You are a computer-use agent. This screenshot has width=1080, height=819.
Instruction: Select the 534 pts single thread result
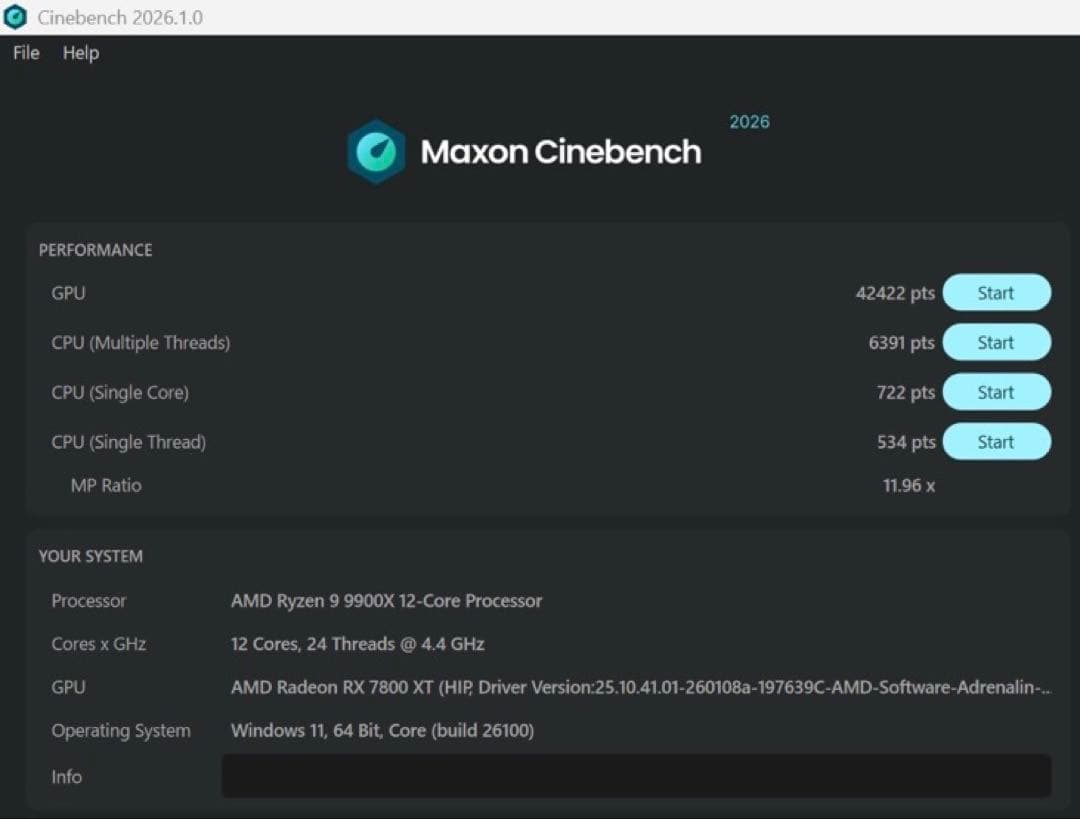click(x=905, y=442)
